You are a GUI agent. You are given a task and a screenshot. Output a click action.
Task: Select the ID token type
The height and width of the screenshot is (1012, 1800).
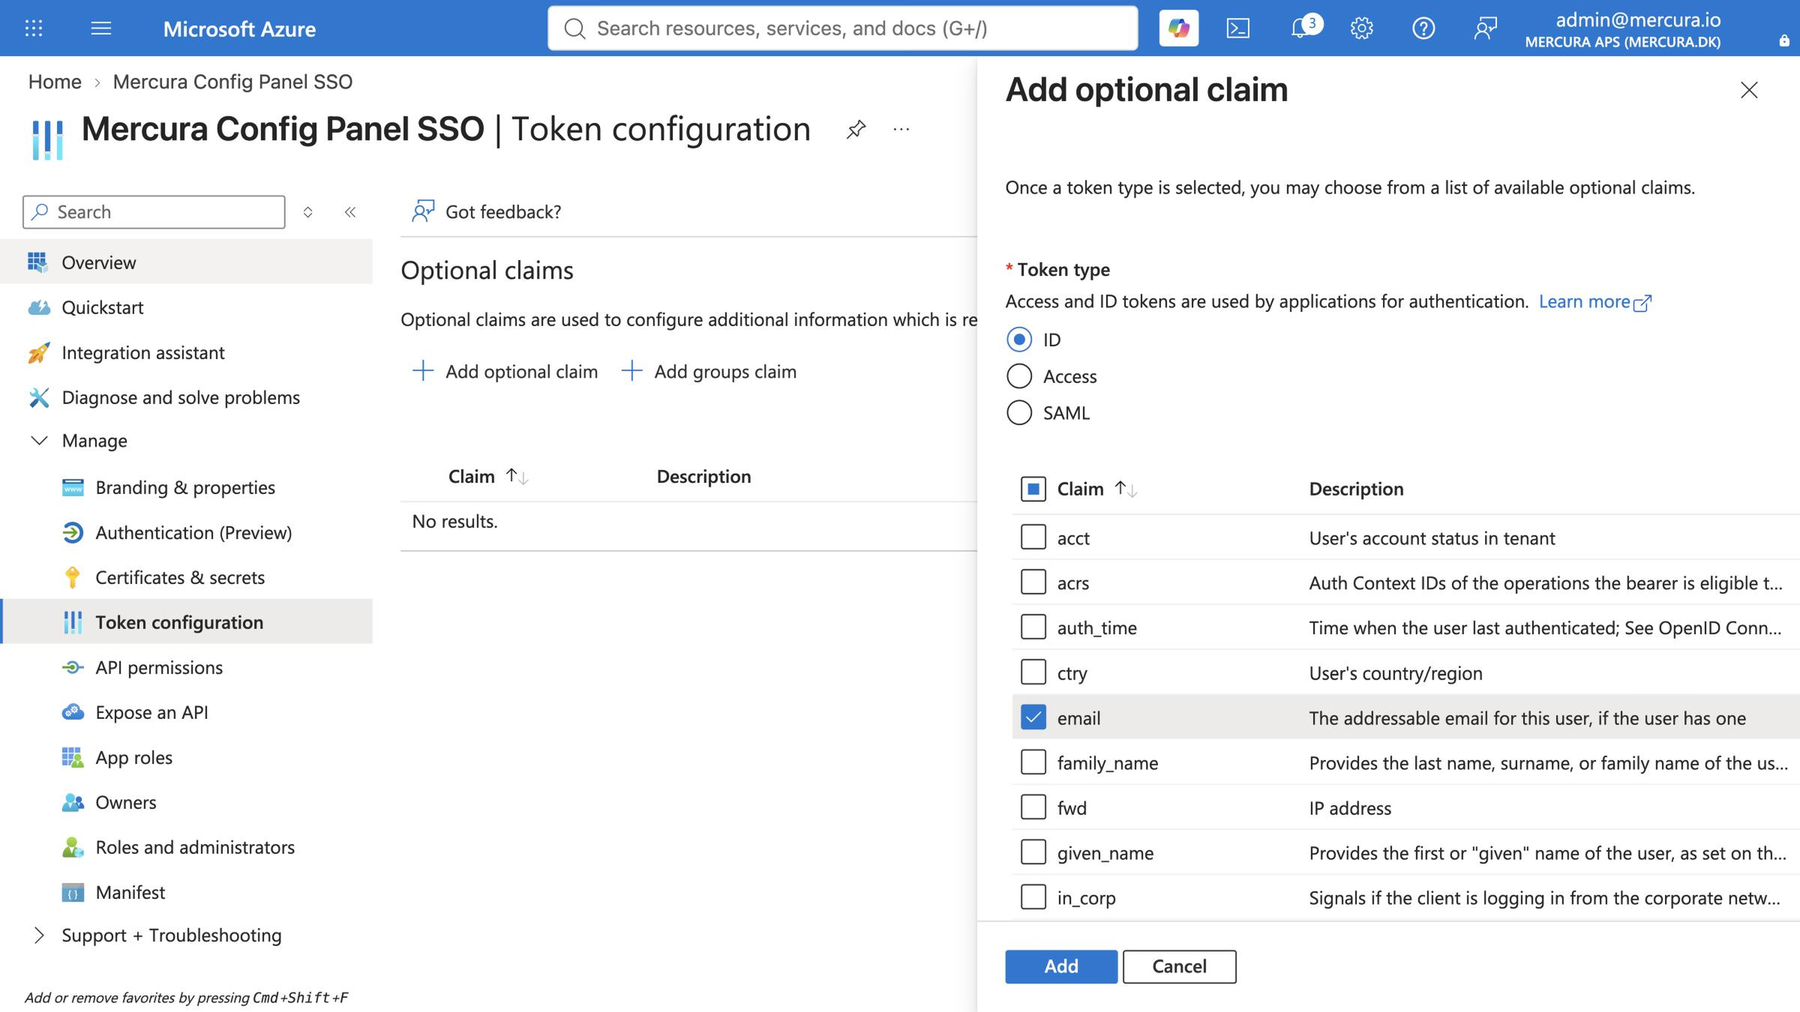point(1019,340)
